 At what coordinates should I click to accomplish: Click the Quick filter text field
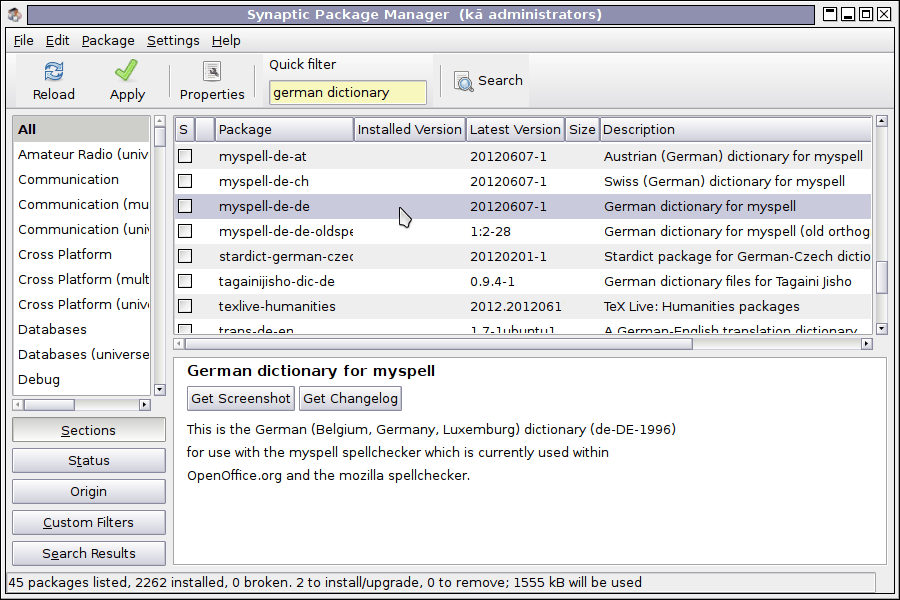pyautogui.click(x=347, y=92)
